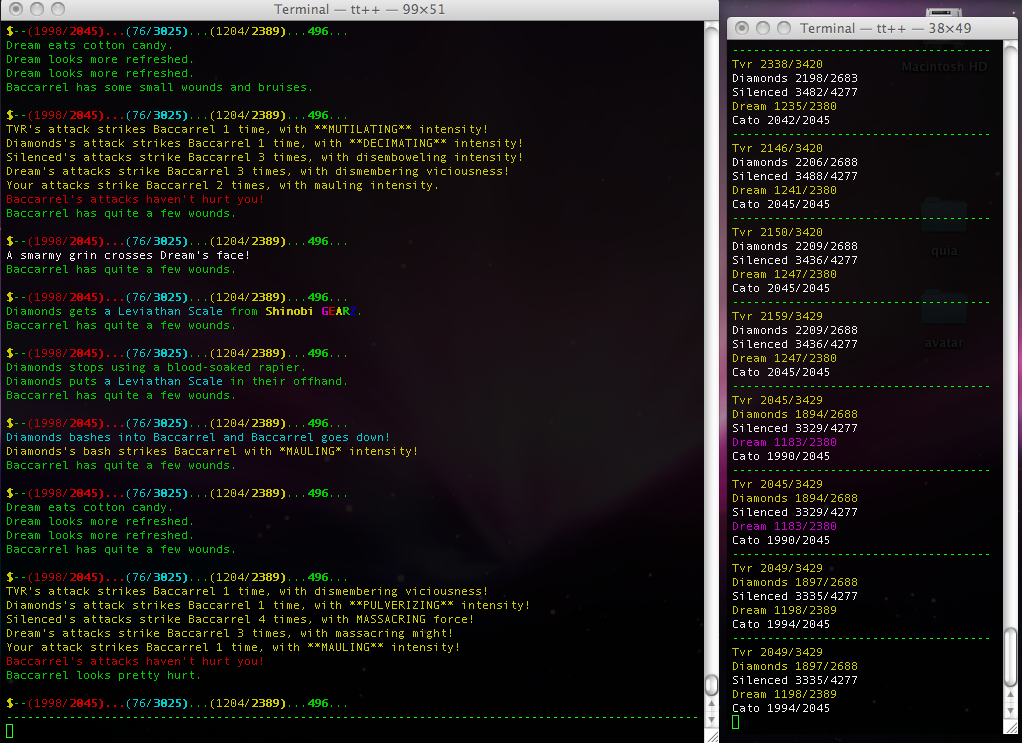Viewport: 1022px width, 743px height.
Task: Zoom the Terminal 99×51 window
Action: [55, 10]
